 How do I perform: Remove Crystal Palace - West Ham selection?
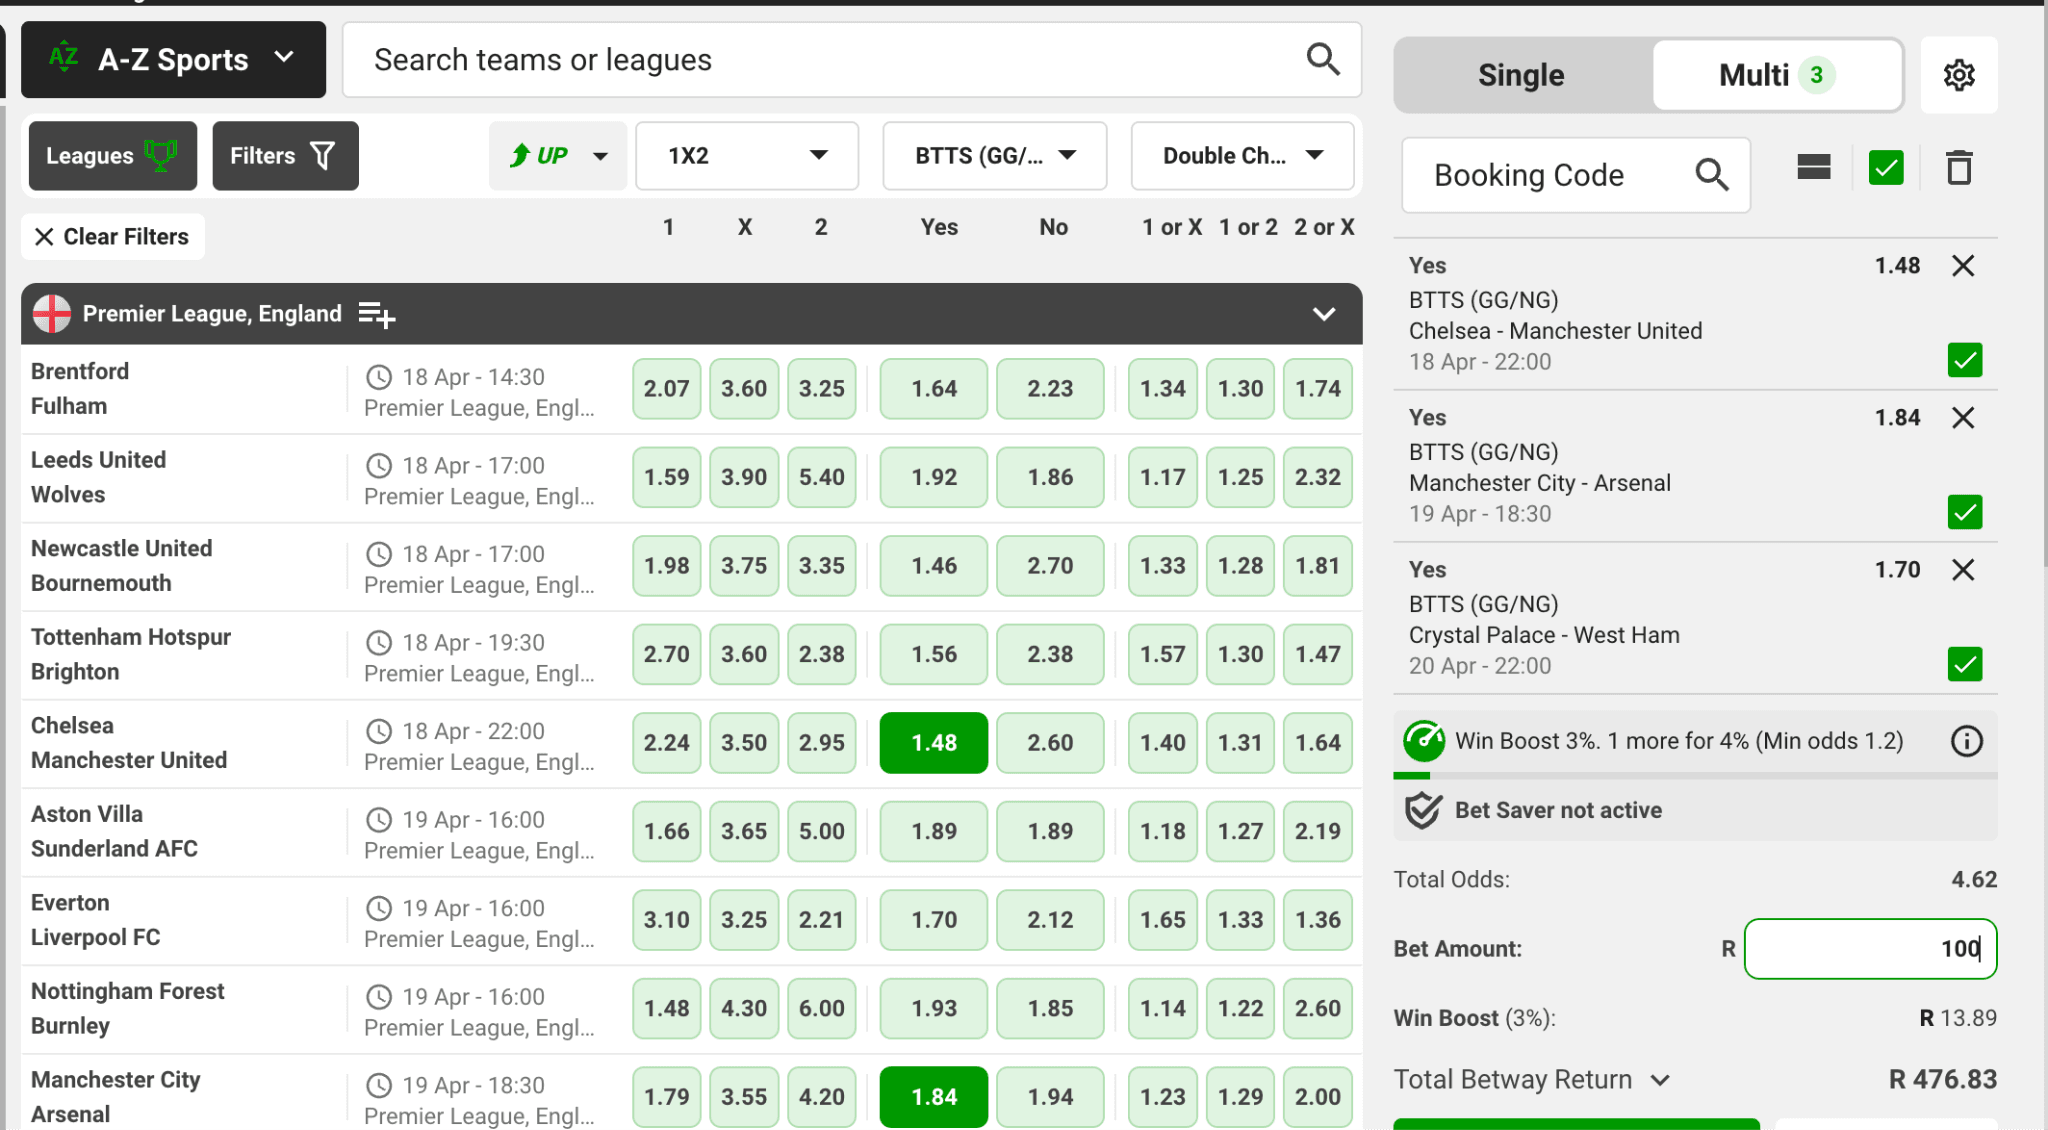(x=1963, y=570)
